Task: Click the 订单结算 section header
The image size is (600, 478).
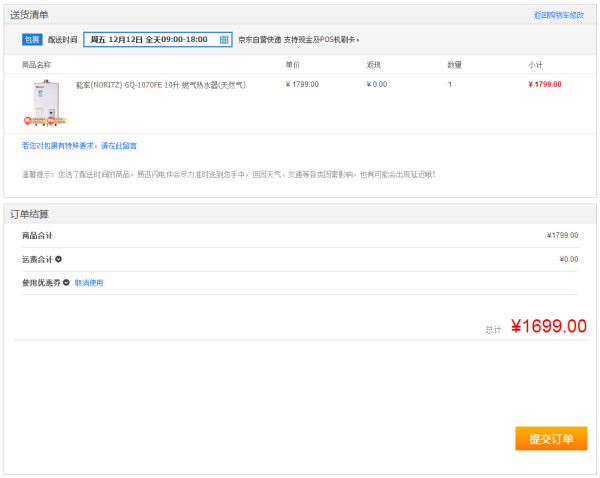Action: [x=29, y=214]
